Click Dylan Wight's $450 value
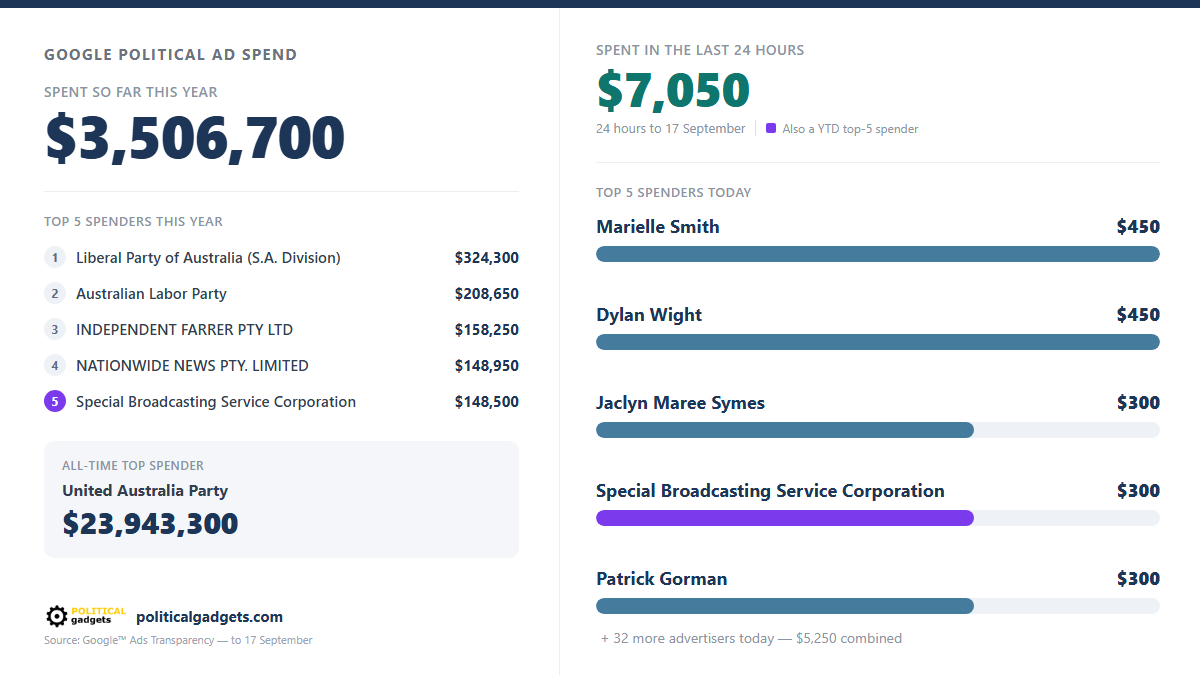1200x675 pixels. coord(1138,315)
